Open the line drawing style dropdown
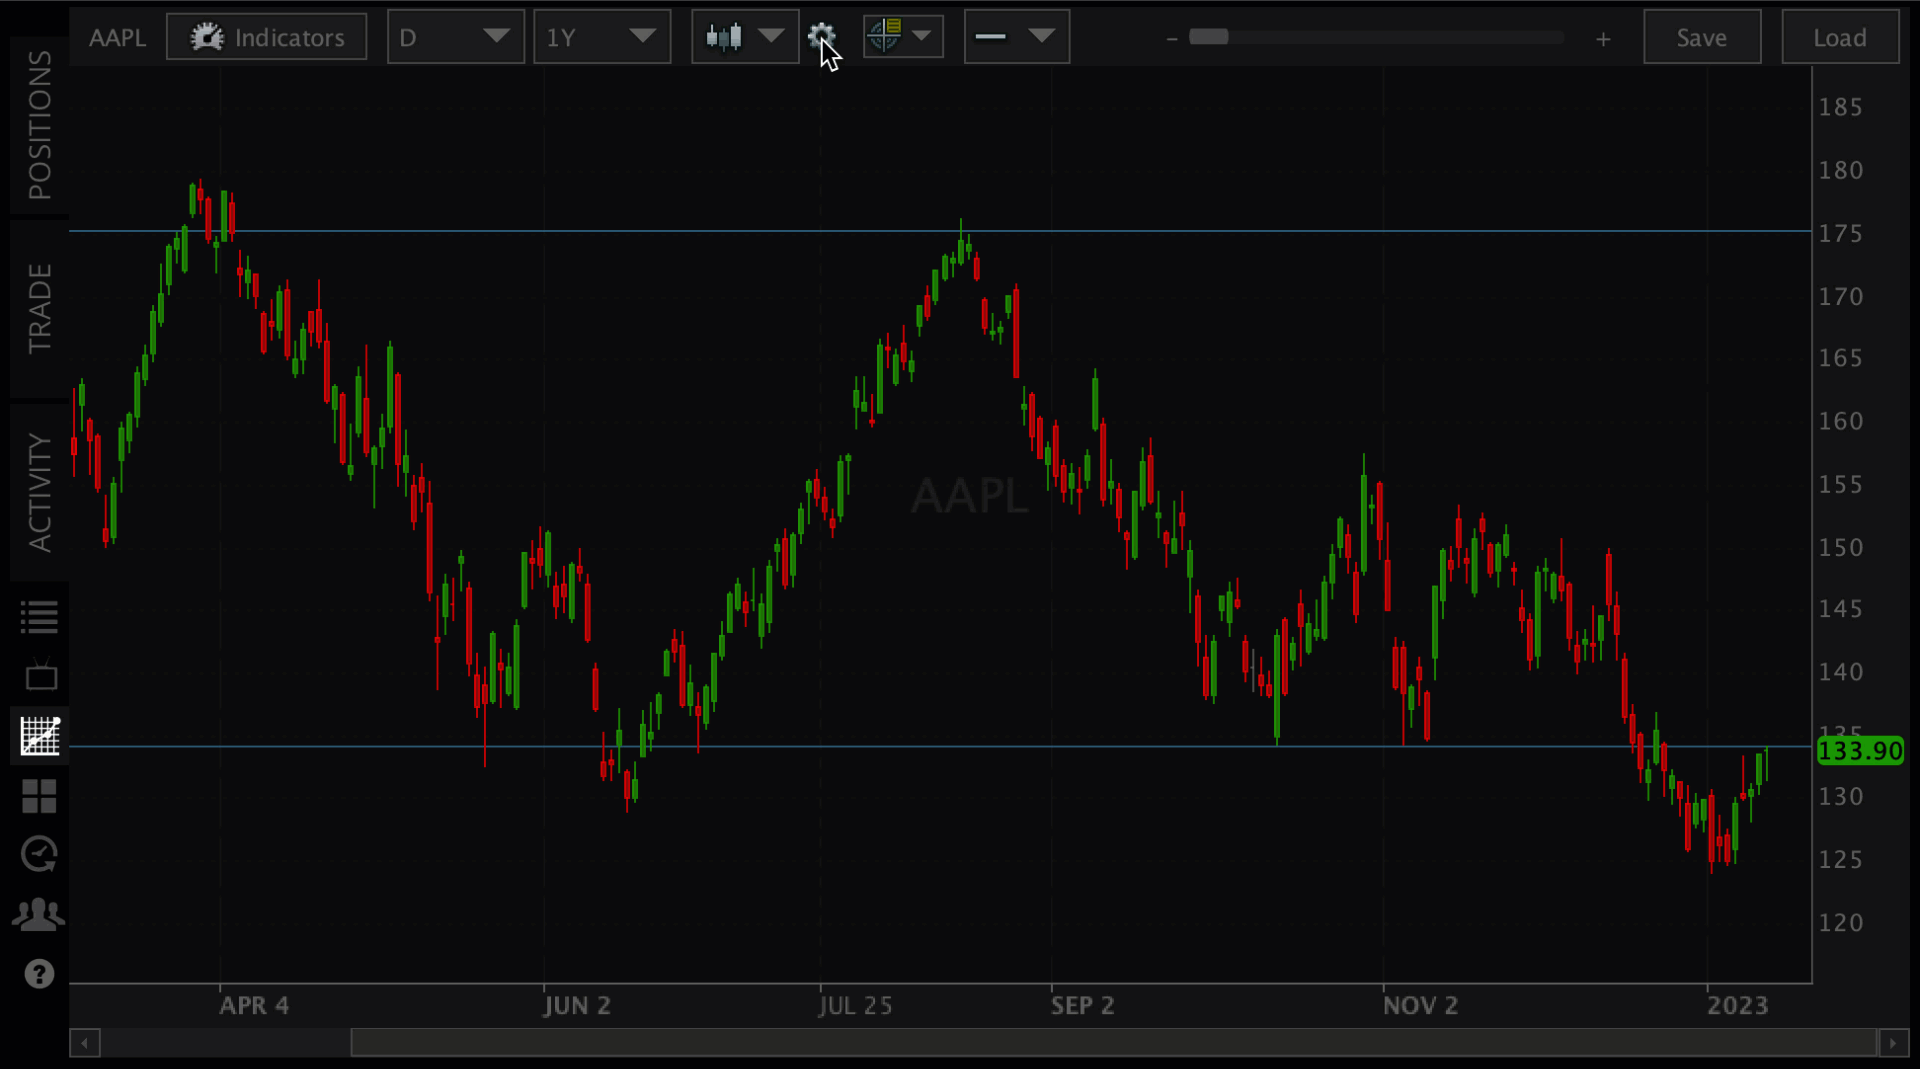The width and height of the screenshot is (1920, 1069). [x=1016, y=37]
